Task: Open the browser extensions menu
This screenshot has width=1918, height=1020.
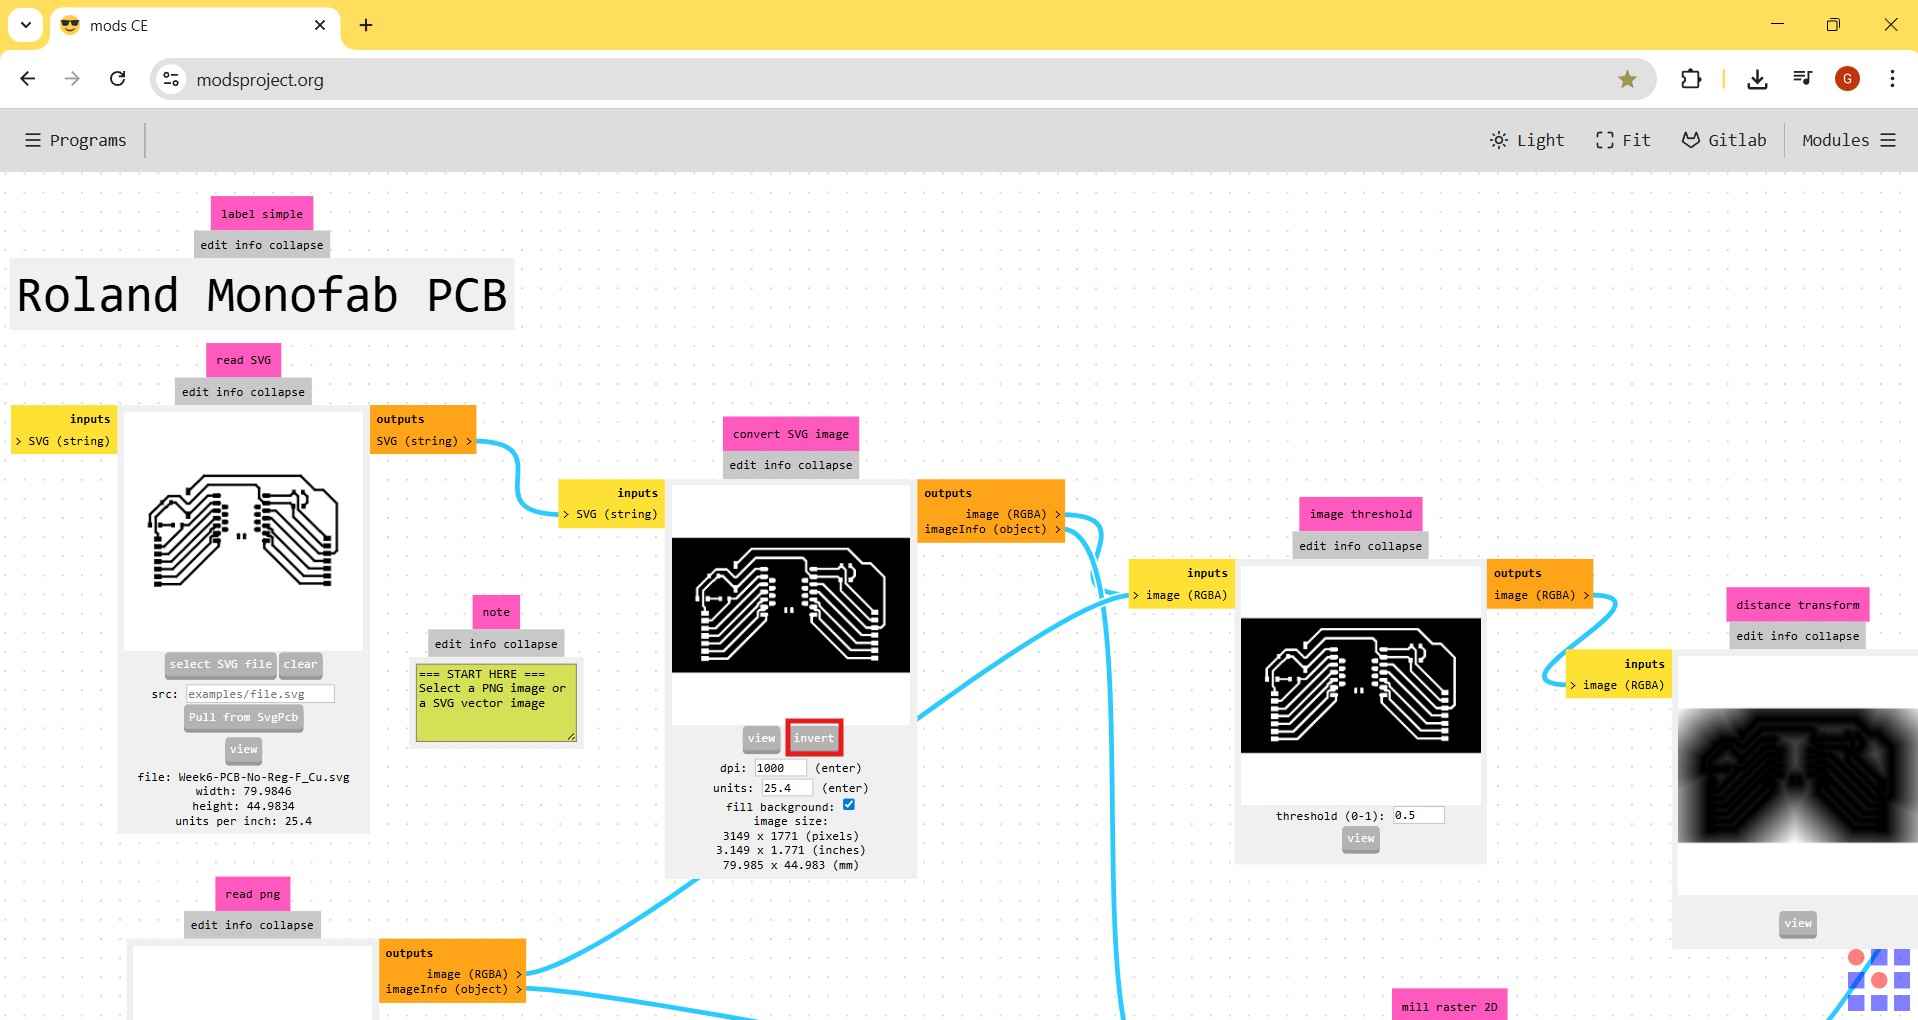Action: tap(1691, 79)
